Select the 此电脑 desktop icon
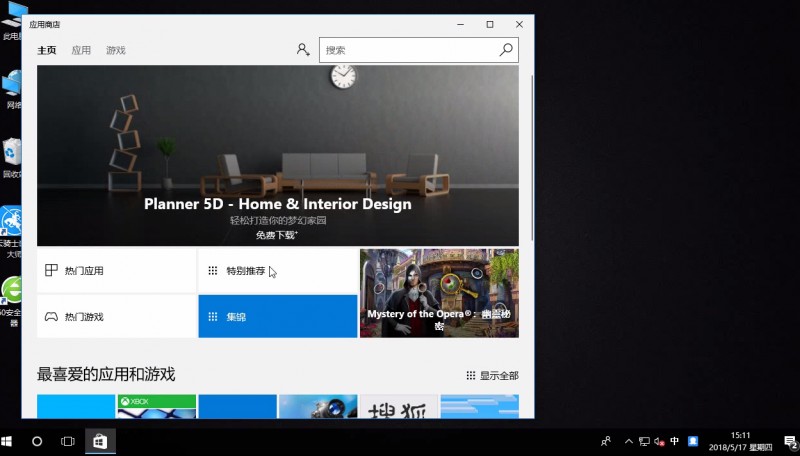The width and height of the screenshot is (800, 456). pos(12,21)
